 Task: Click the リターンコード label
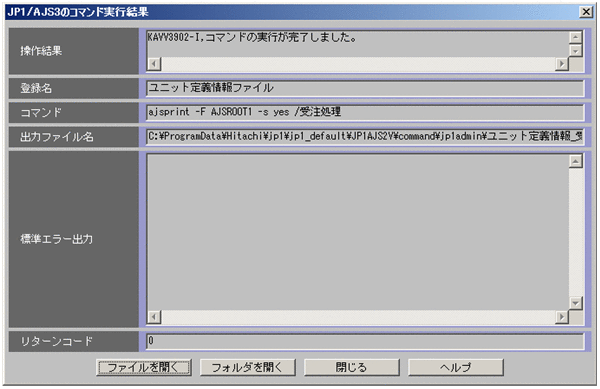point(57,341)
